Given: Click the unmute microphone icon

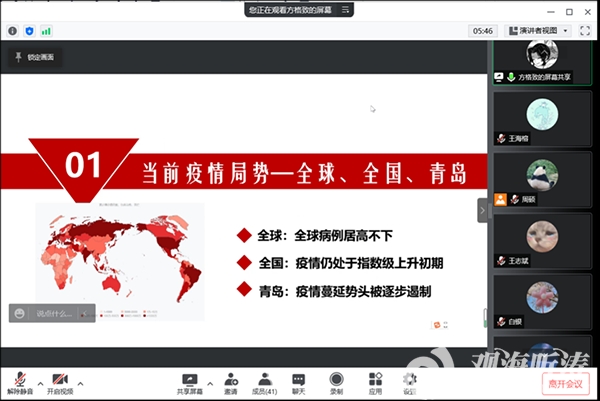Looking at the screenshot, I should pyautogui.click(x=19, y=379).
